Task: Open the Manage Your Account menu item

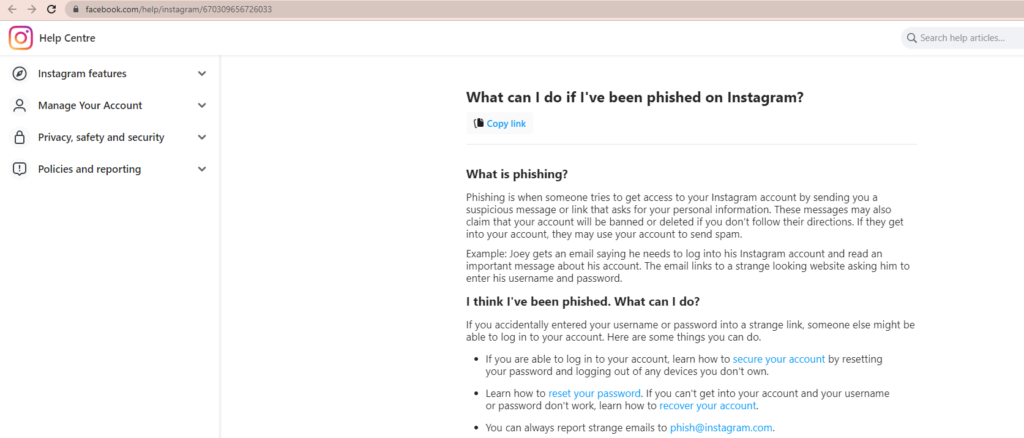Action: coord(110,105)
